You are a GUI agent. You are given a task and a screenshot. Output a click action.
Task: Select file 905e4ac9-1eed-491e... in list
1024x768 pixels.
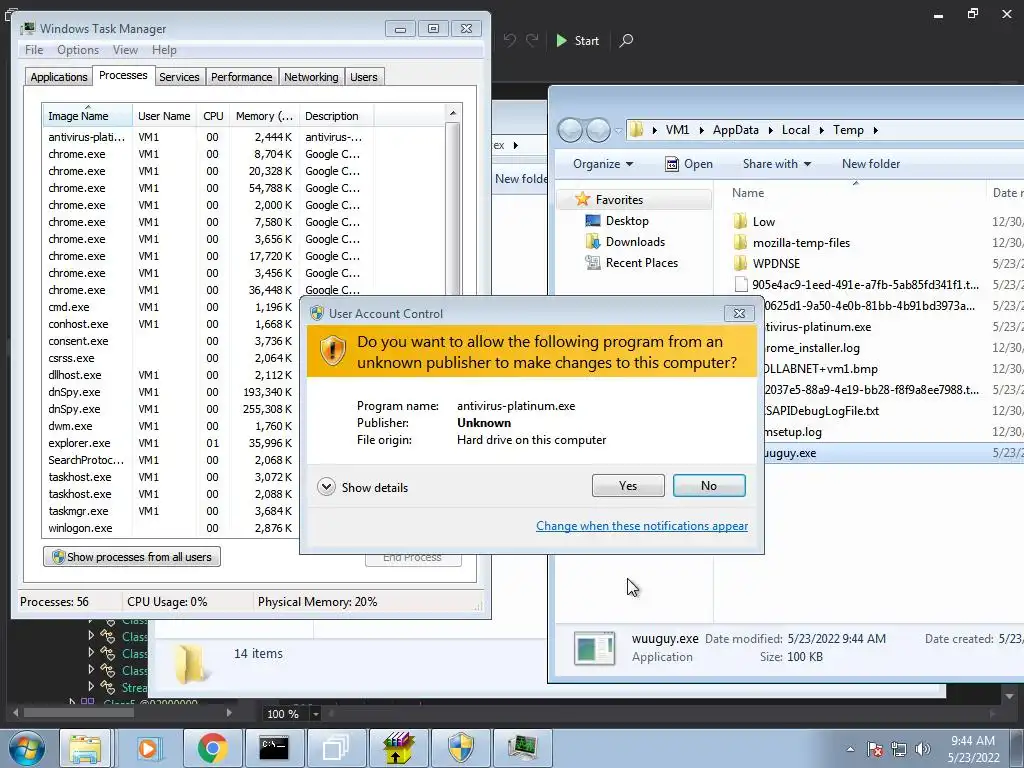[865, 285]
